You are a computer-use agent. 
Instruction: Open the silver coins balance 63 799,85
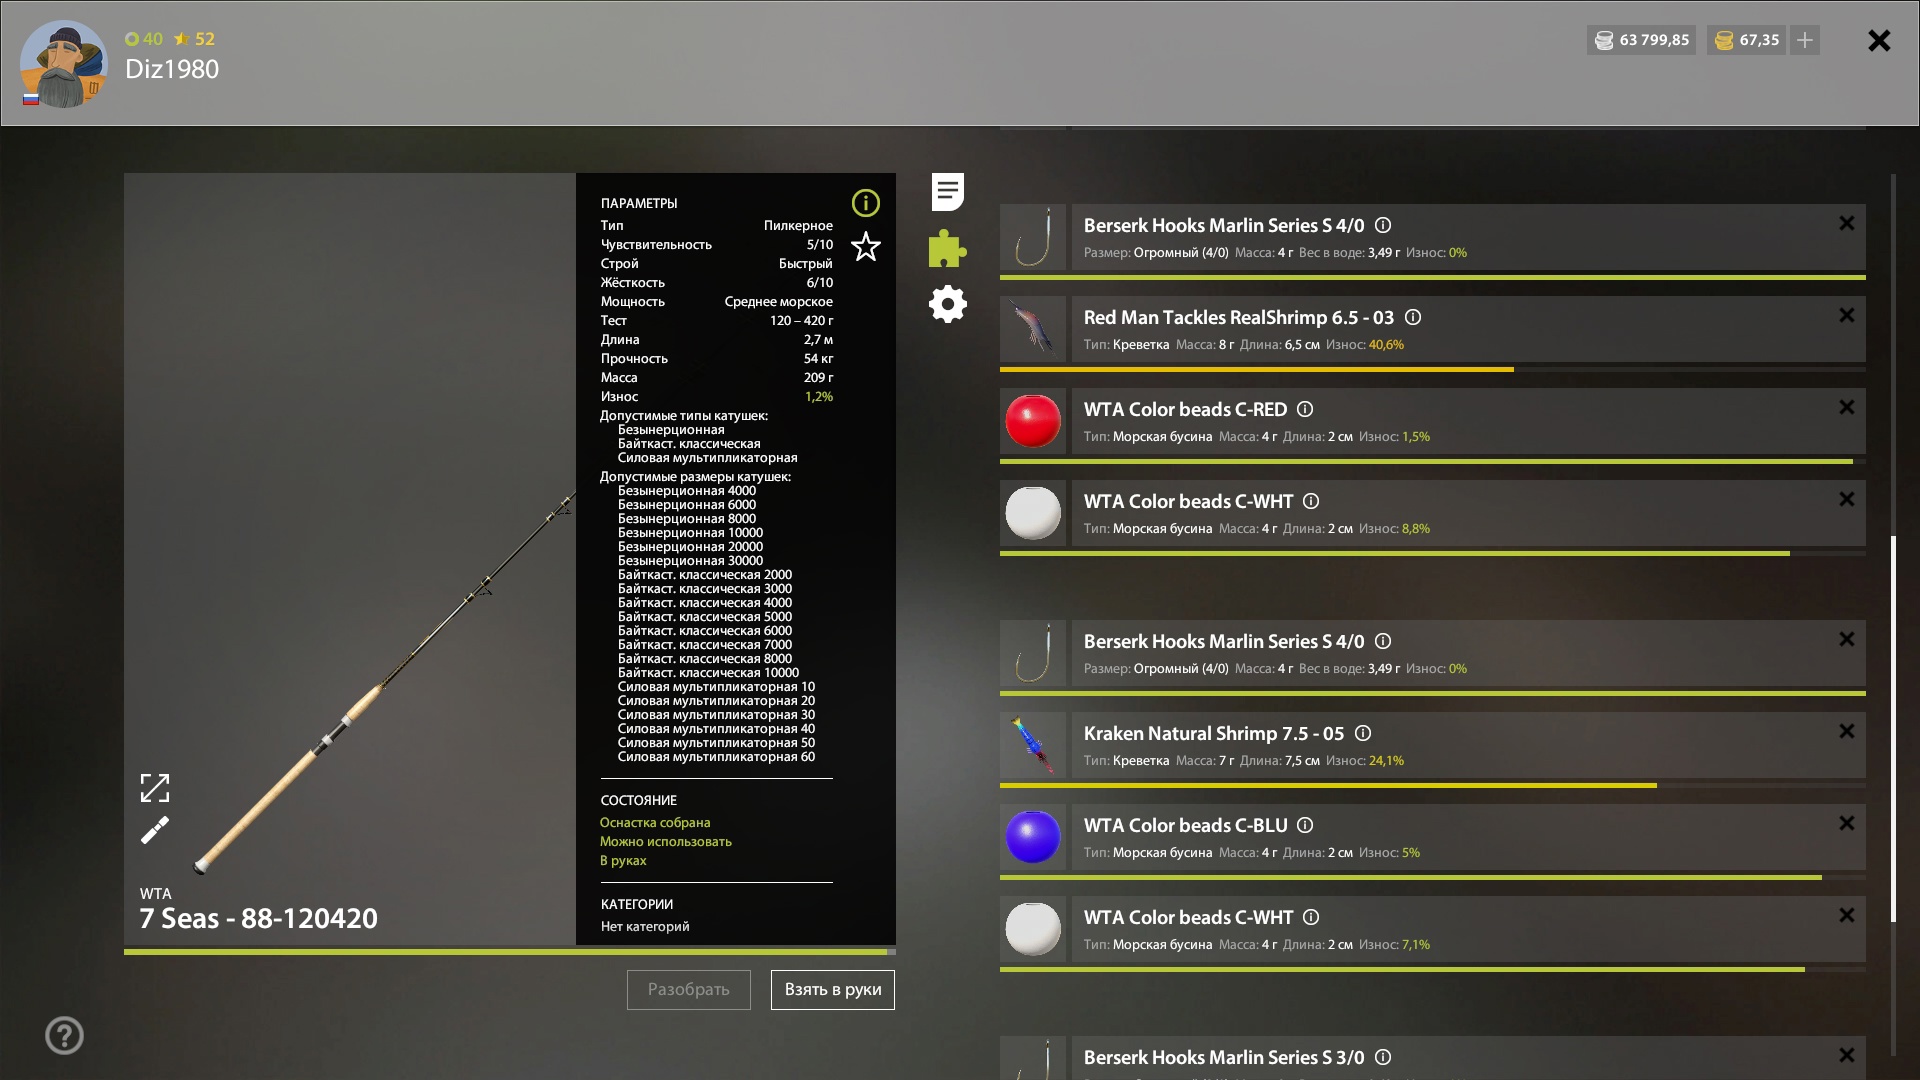[1641, 40]
